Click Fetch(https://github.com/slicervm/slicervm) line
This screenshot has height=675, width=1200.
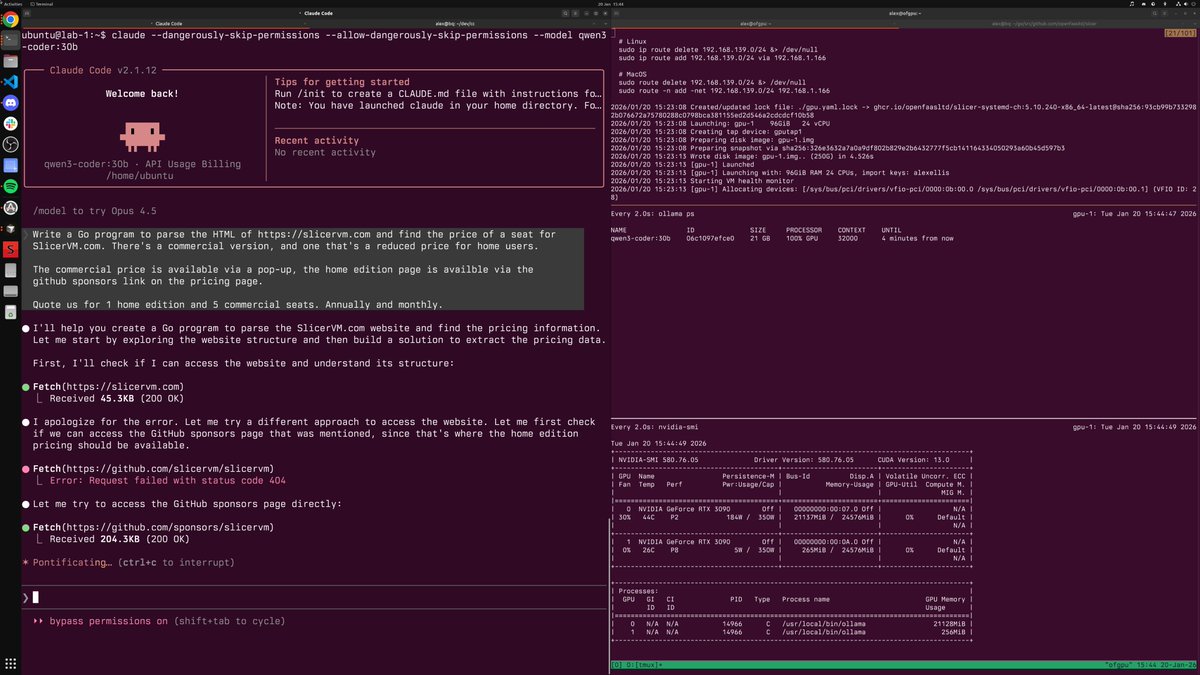tap(153, 468)
